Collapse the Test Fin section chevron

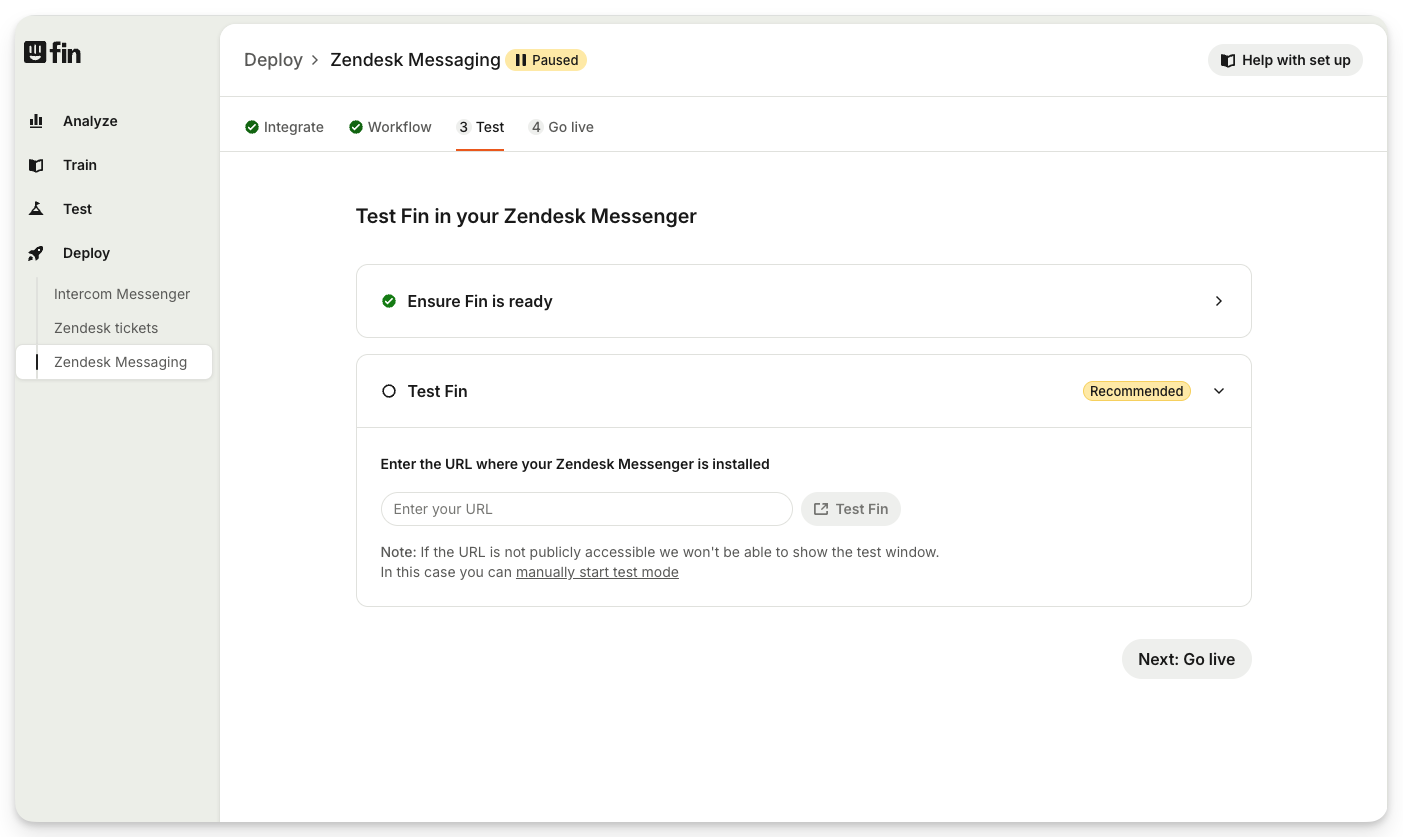point(1218,391)
